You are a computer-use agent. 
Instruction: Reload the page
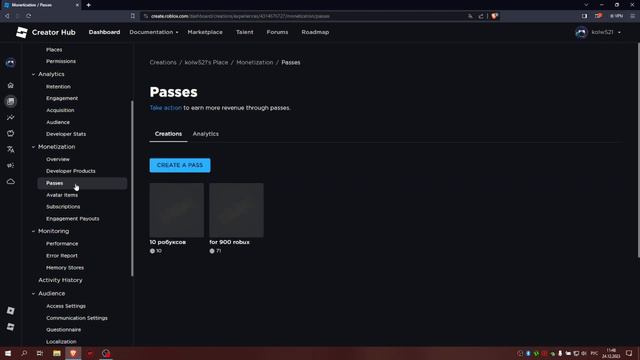tap(29, 16)
